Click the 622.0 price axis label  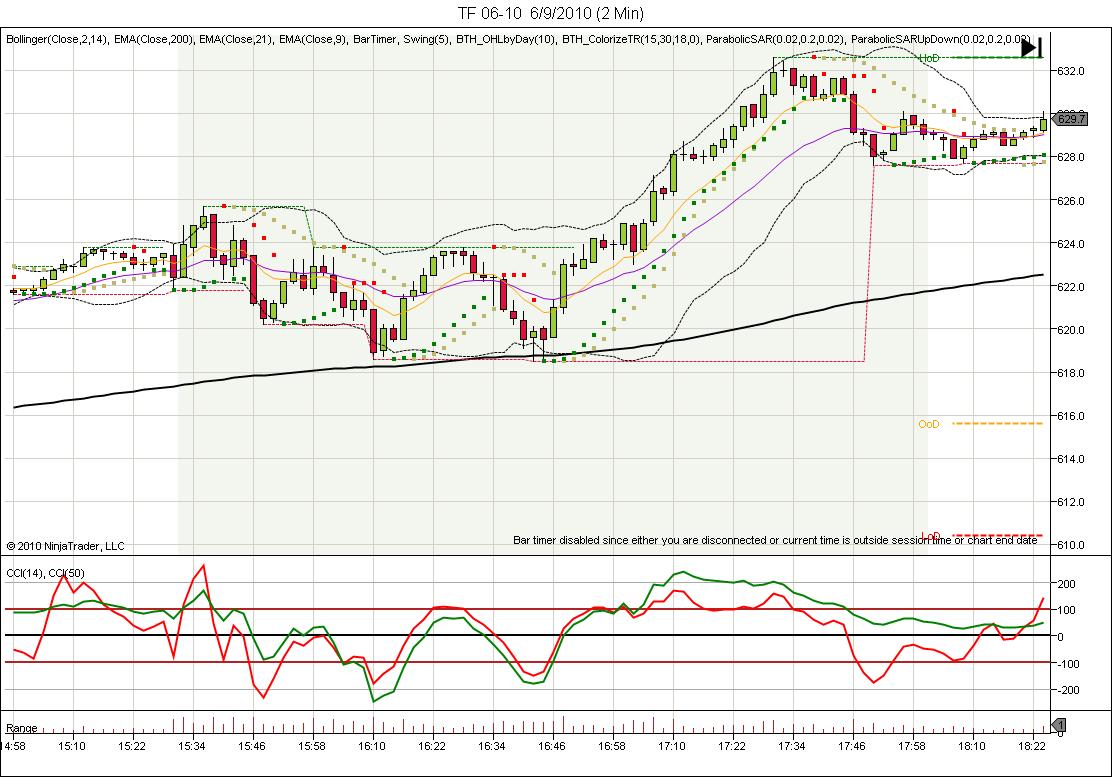coord(1071,287)
